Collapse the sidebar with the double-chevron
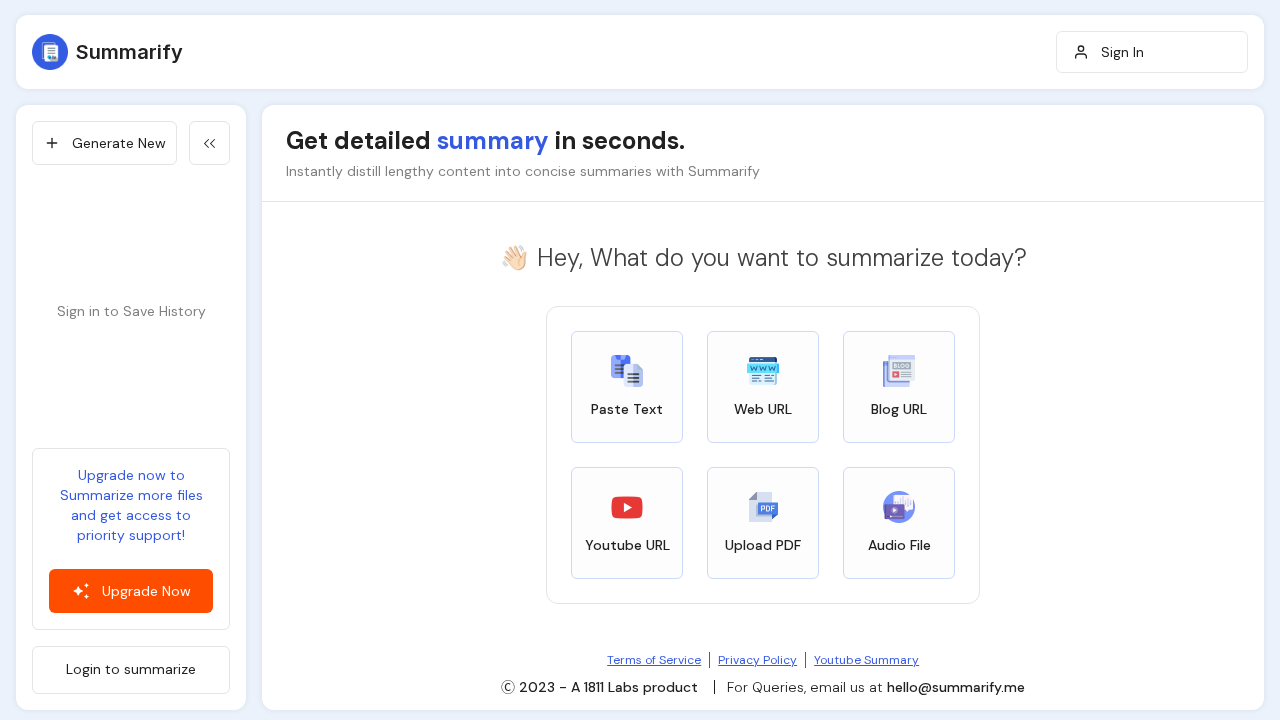 [x=209, y=143]
